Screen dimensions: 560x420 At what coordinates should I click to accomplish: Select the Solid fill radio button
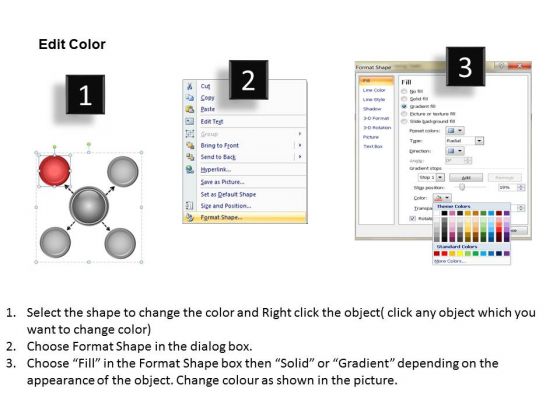coord(404,99)
